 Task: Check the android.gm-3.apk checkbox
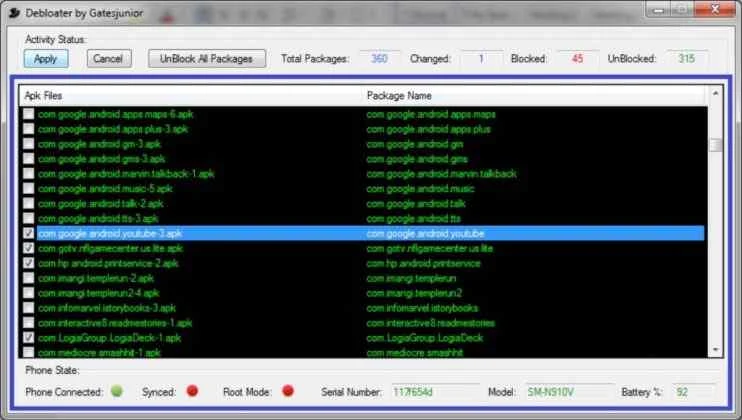click(28, 144)
